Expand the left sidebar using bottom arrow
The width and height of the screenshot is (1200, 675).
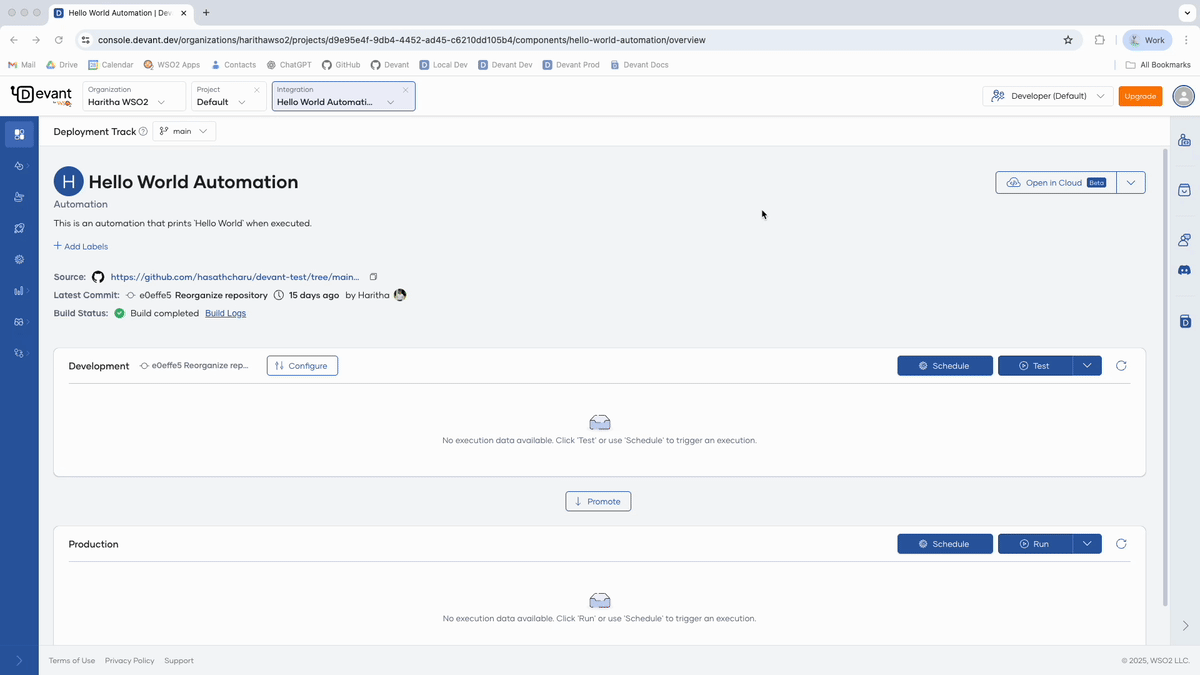[19, 660]
